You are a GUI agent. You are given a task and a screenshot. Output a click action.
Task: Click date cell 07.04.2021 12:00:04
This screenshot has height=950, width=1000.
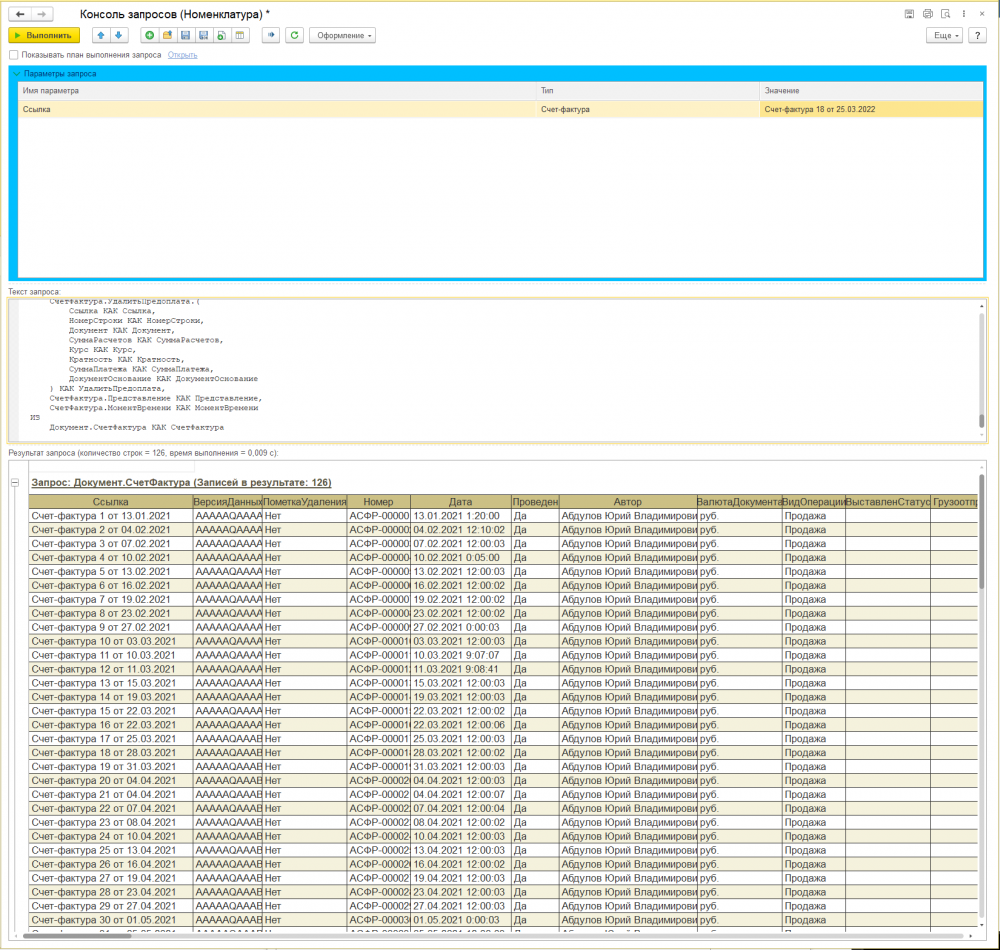click(460, 808)
